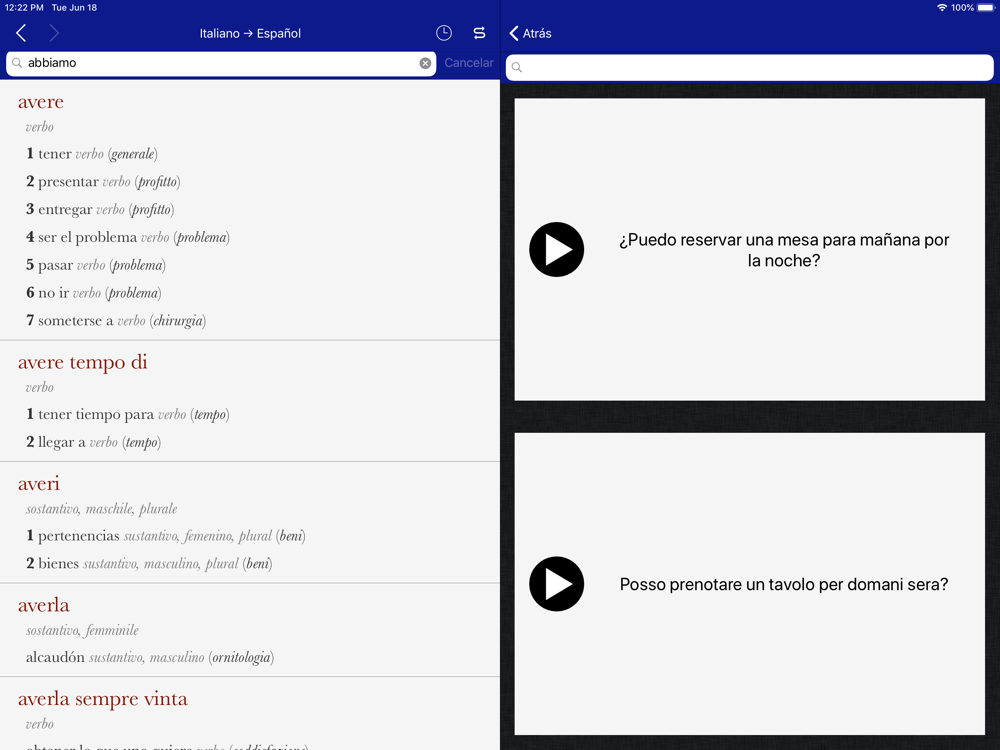Viewport: 1000px width, 750px height.
Task: Play the Spanish phrase audio
Action: [556, 249]
